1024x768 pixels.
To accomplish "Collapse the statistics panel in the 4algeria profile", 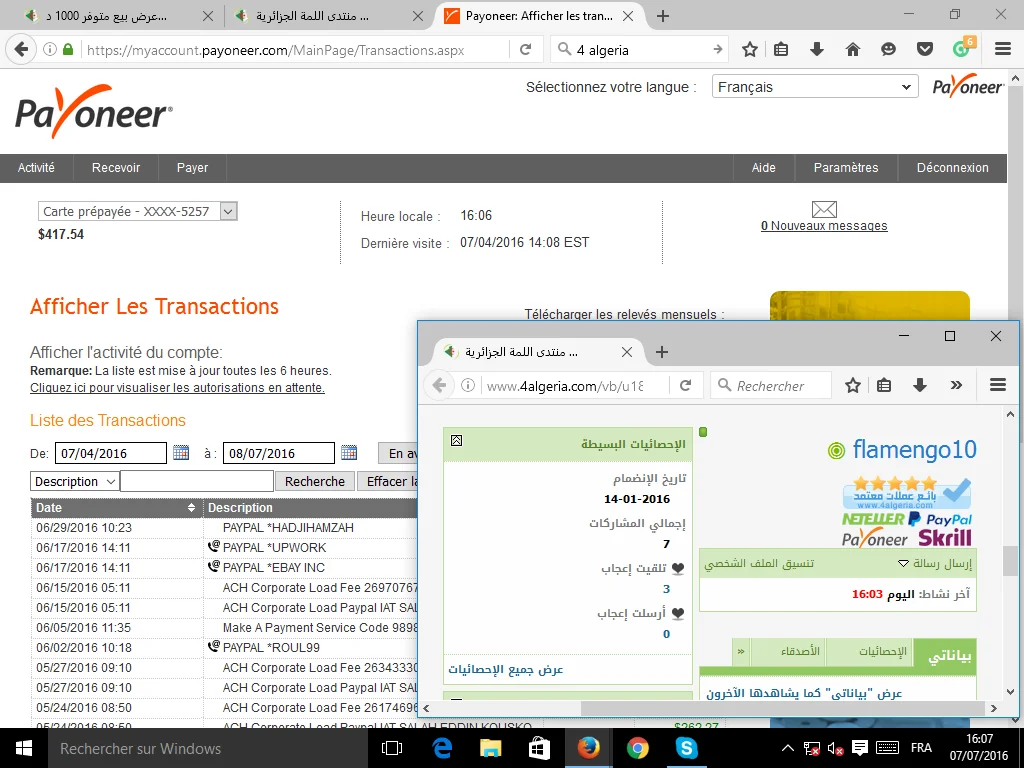I will pos(456,440).
